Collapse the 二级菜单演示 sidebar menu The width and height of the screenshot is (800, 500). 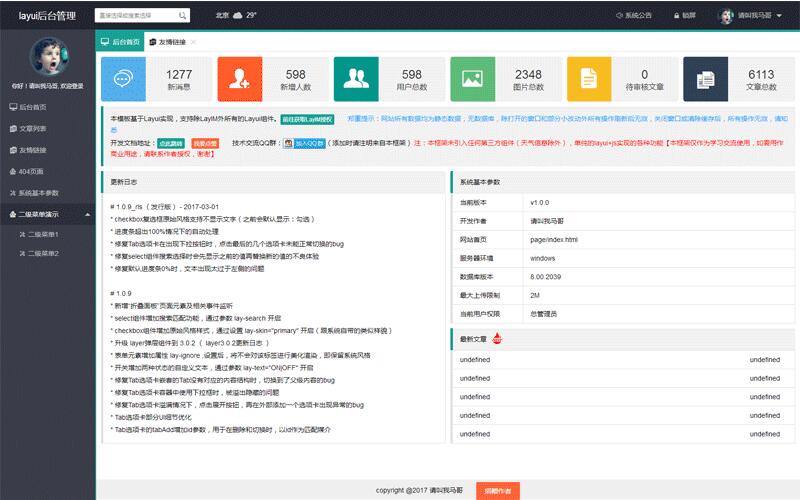point(47,214)
